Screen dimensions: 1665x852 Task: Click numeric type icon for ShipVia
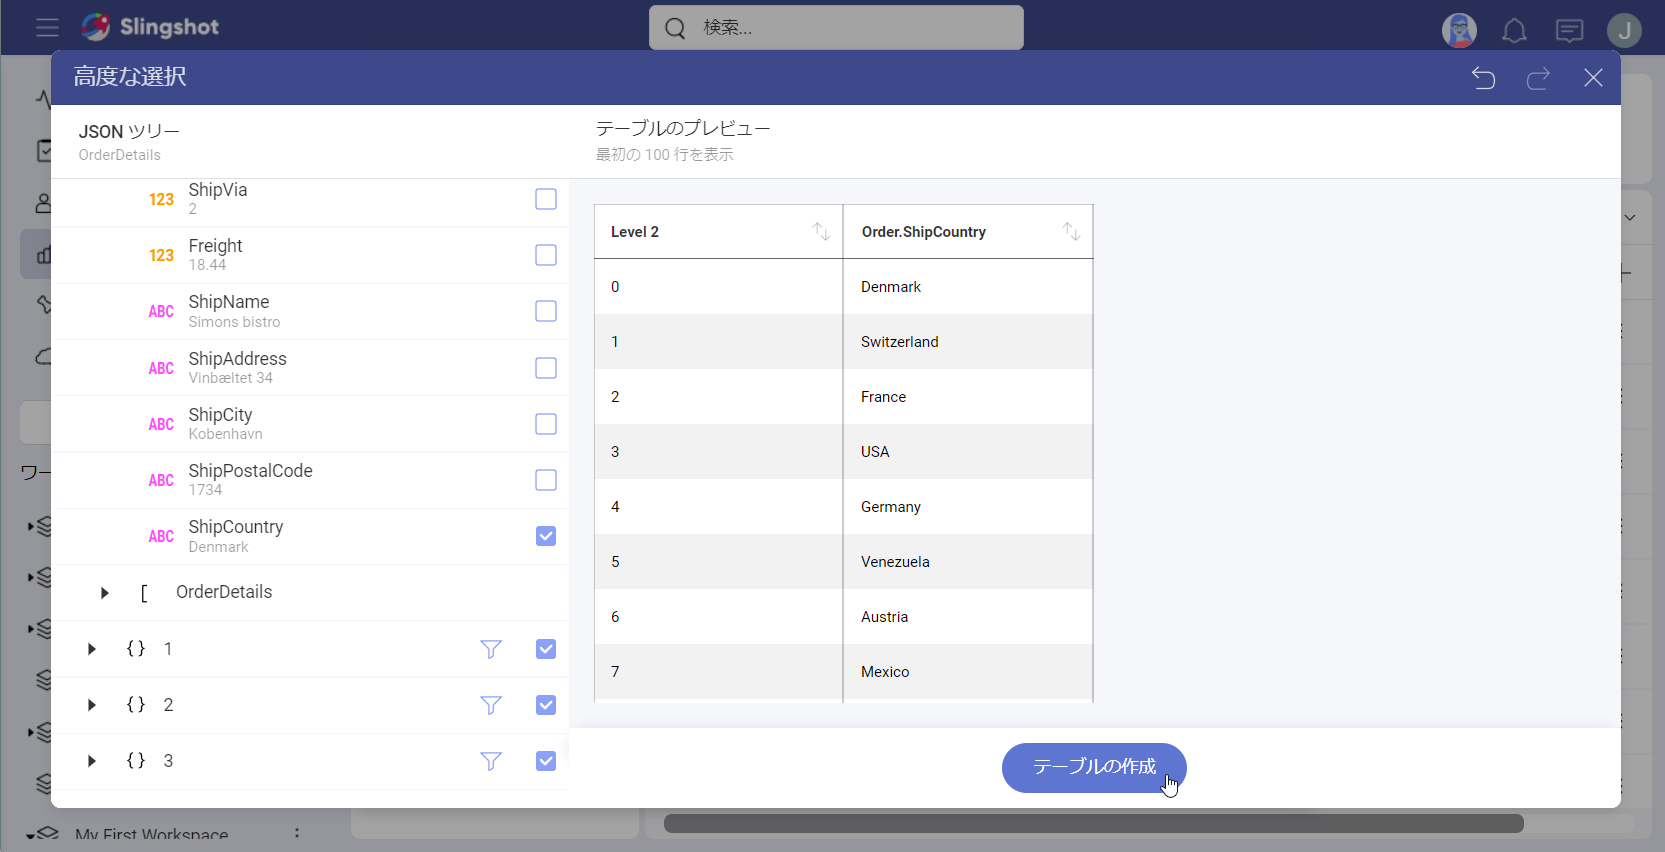[161, 200]
